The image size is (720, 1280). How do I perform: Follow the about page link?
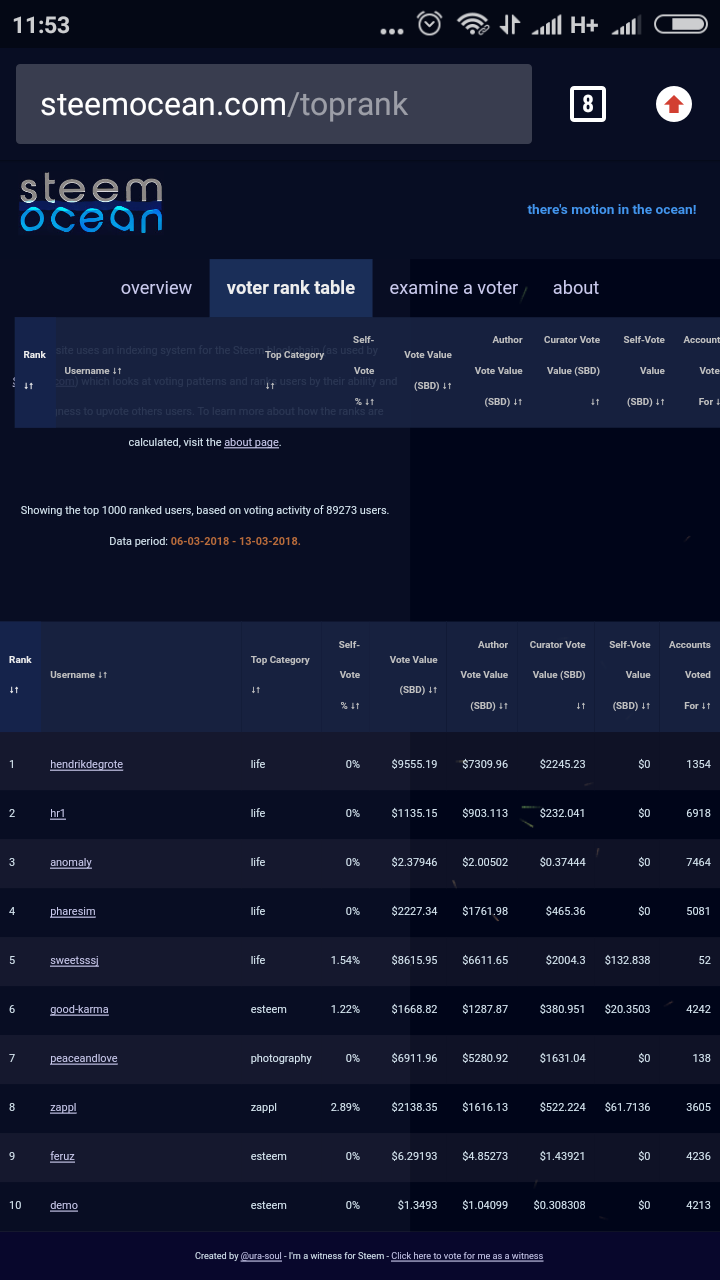pyautogui.click(x=251, y=442)
